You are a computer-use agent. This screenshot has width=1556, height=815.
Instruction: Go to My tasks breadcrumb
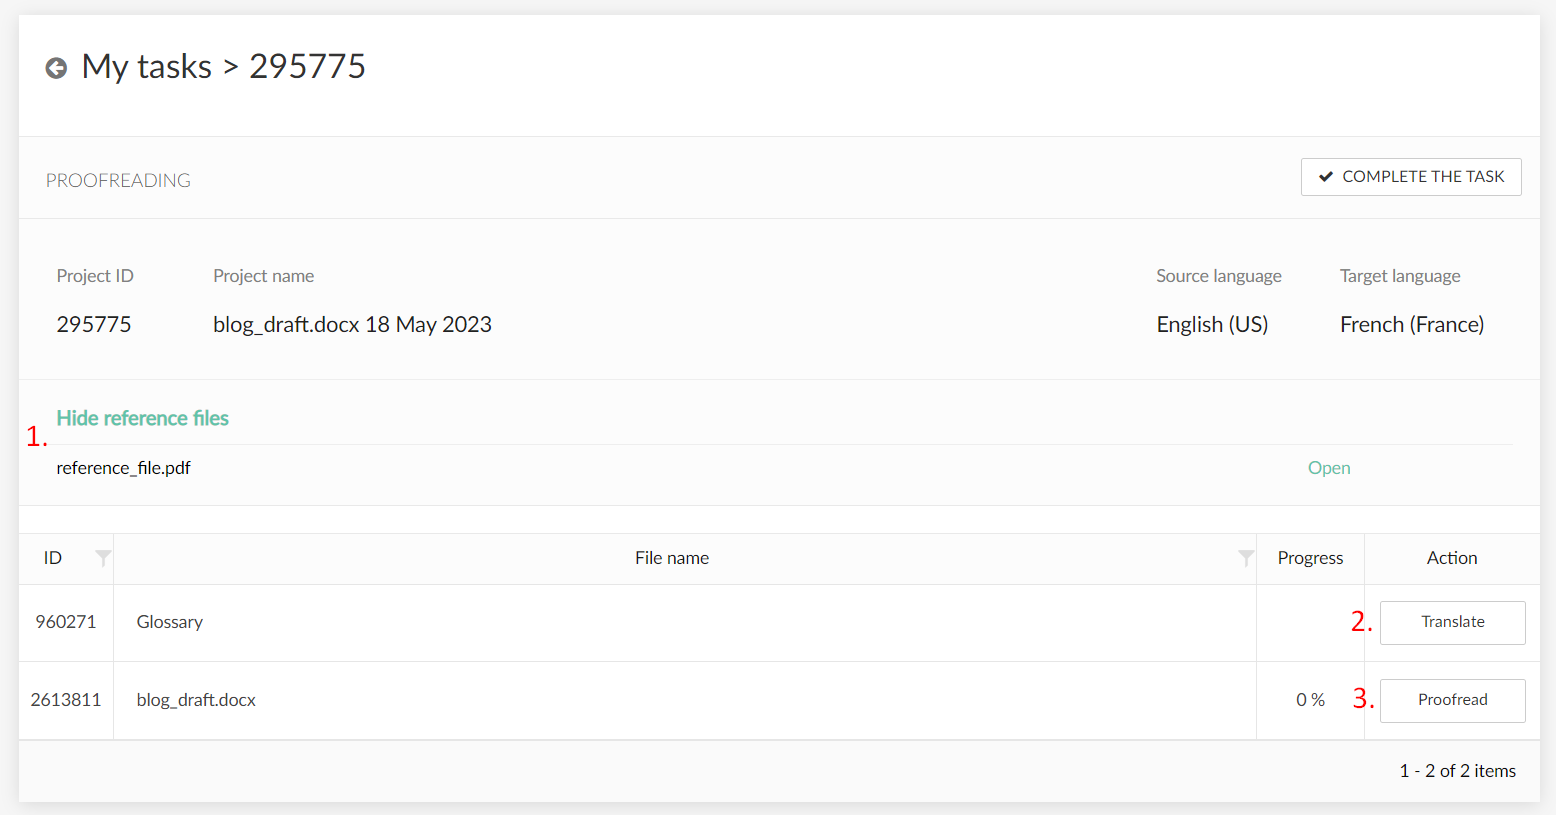pyautogui.click(x=147, y=67)
